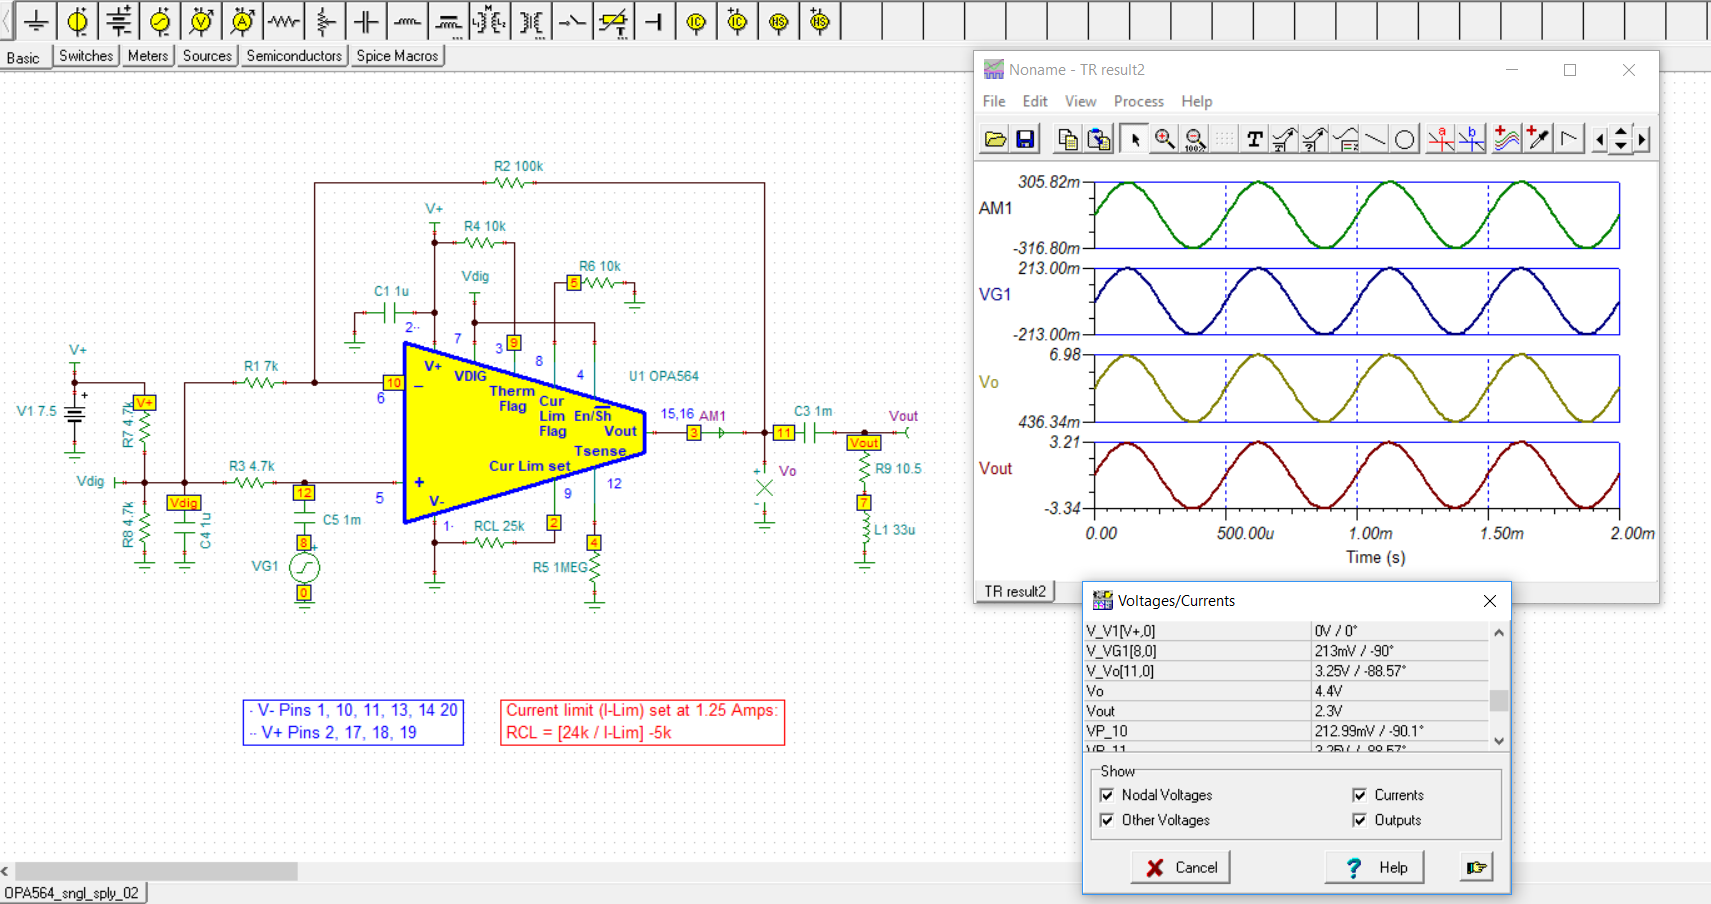
Task: Click the VP_10 row in list
Action: 1287,731
